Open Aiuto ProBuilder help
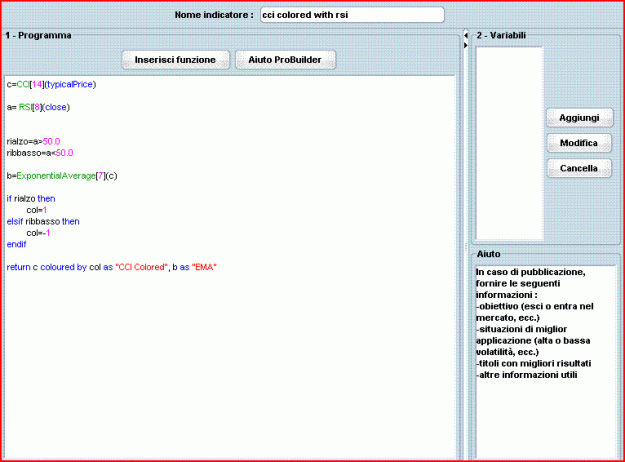 coord(285,60)
